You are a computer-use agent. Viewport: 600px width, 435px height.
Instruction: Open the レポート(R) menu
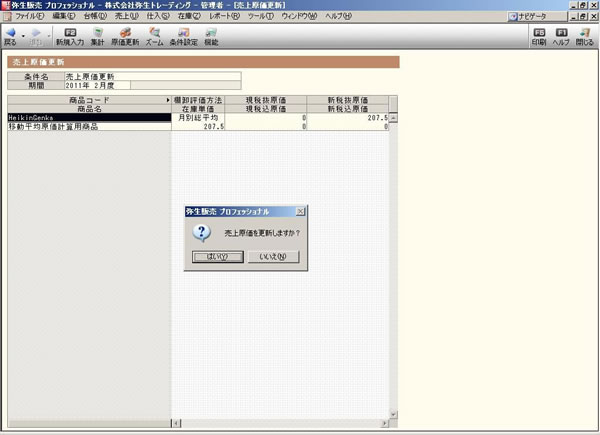click(x=225, y=16)
